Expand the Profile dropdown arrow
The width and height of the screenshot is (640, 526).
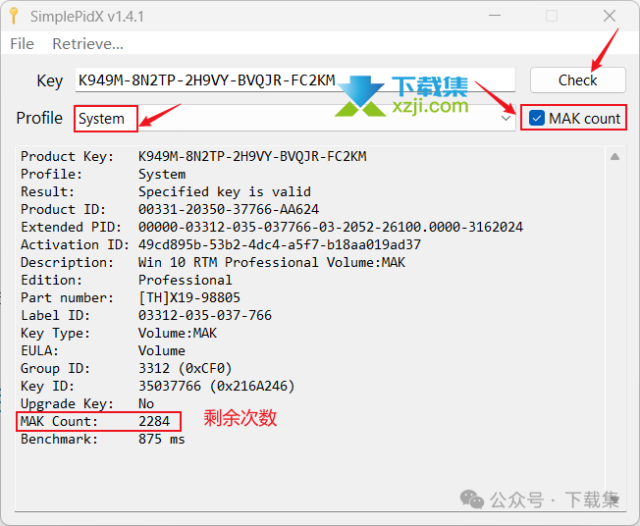(x=506, y=118)
